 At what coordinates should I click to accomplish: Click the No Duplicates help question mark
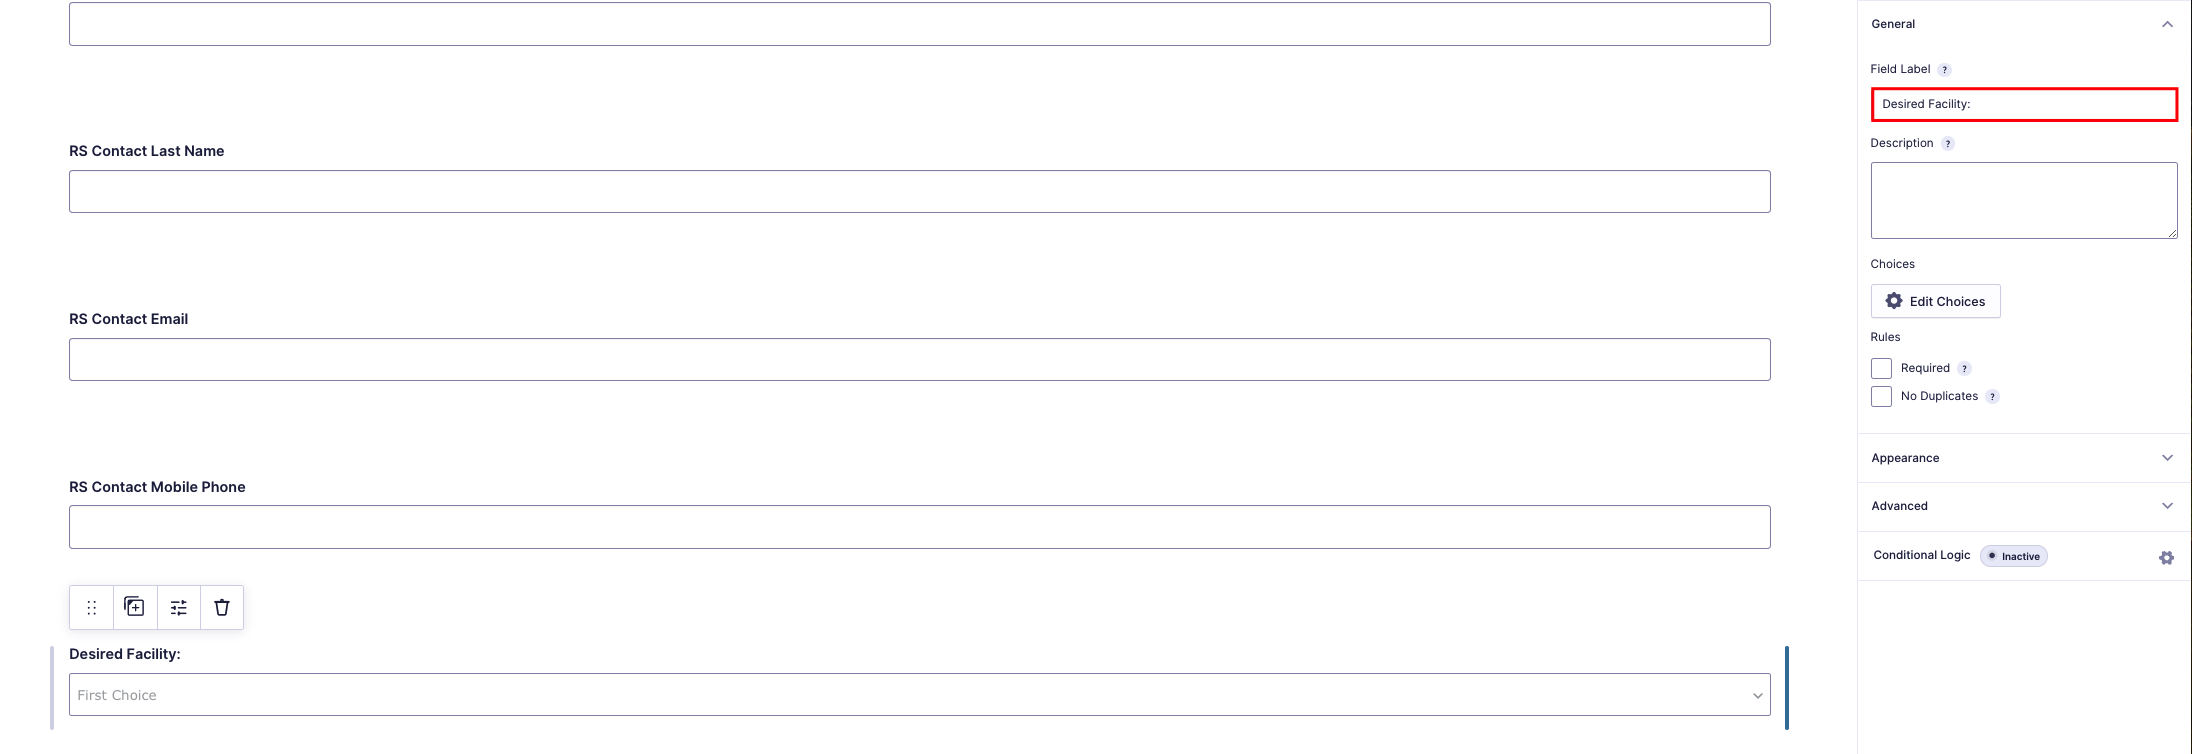[1991, 396]
